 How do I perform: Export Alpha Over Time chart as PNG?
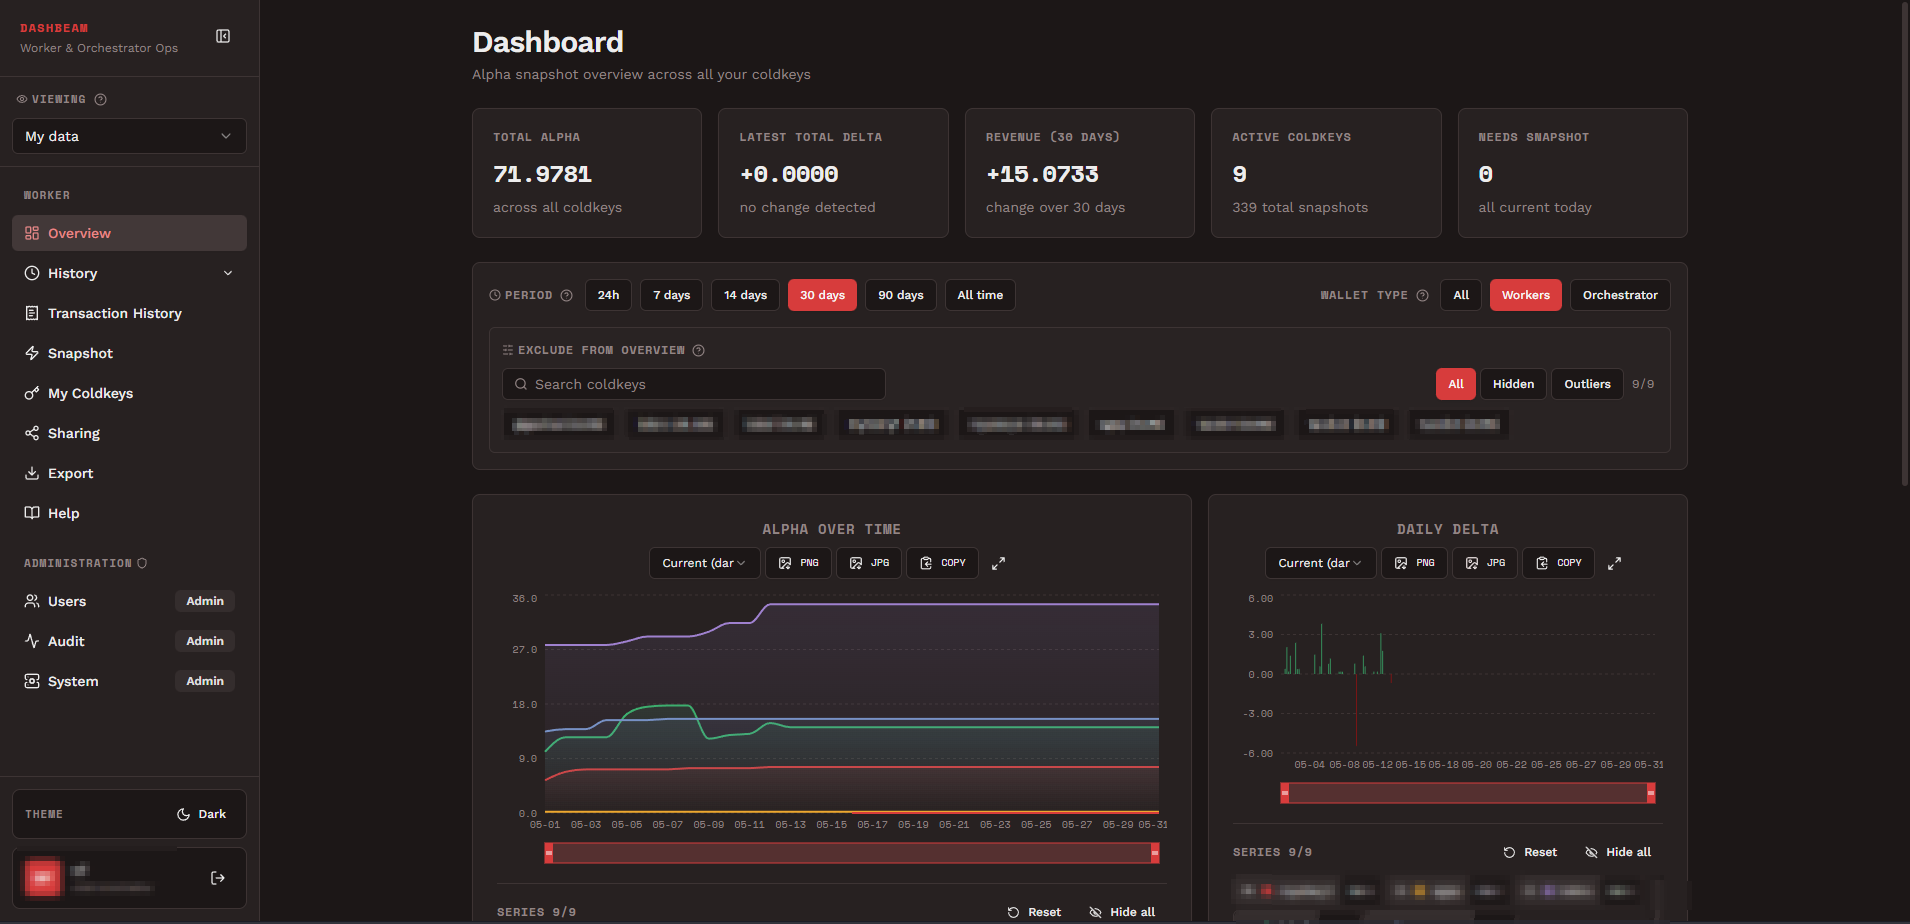pos(799,563)
